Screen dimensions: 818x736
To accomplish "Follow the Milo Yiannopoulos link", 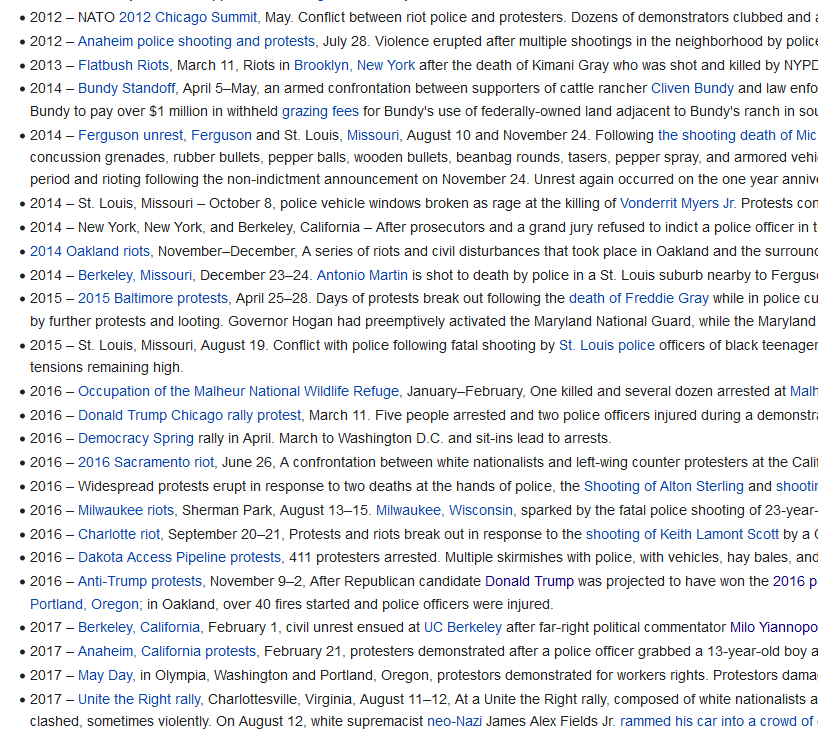I will (774, 627).
